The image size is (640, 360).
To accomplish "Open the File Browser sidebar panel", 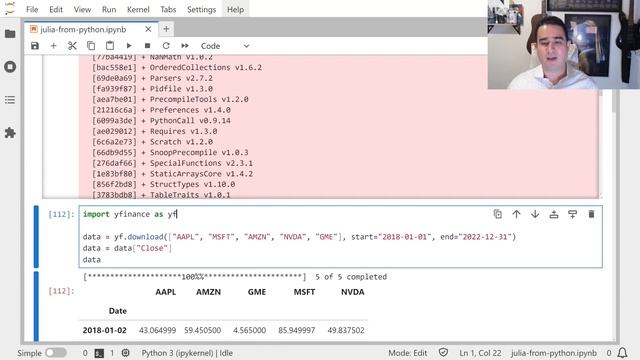I will [10, 34].
